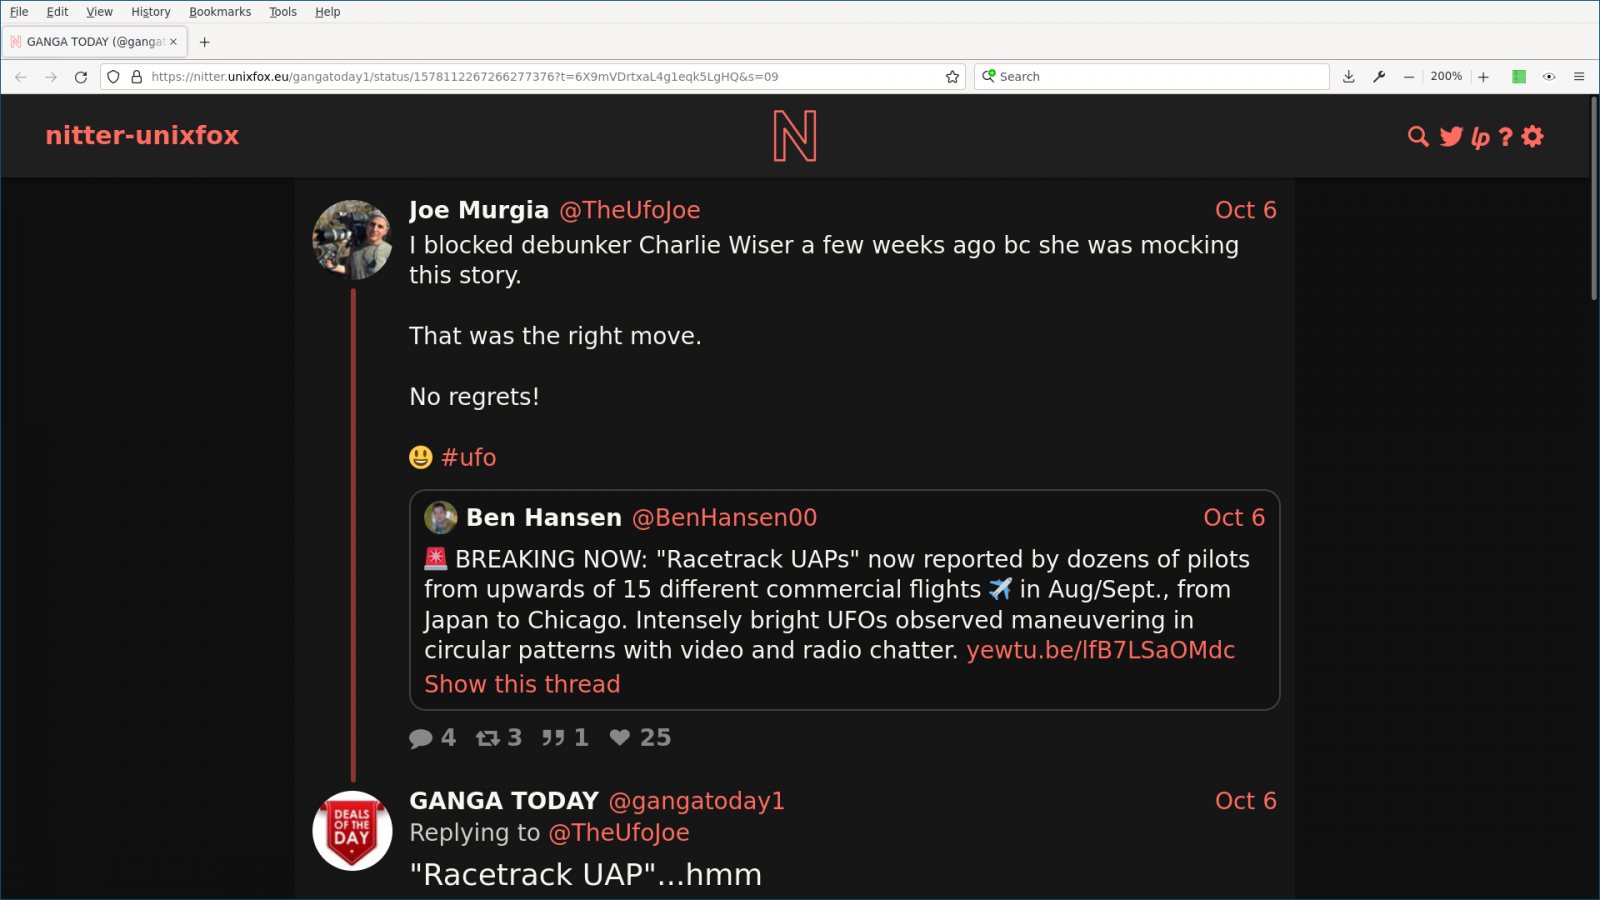Open the History menu
This screenshot has width=1600, height=900.
pyautogui.click(x=150, y=12)
